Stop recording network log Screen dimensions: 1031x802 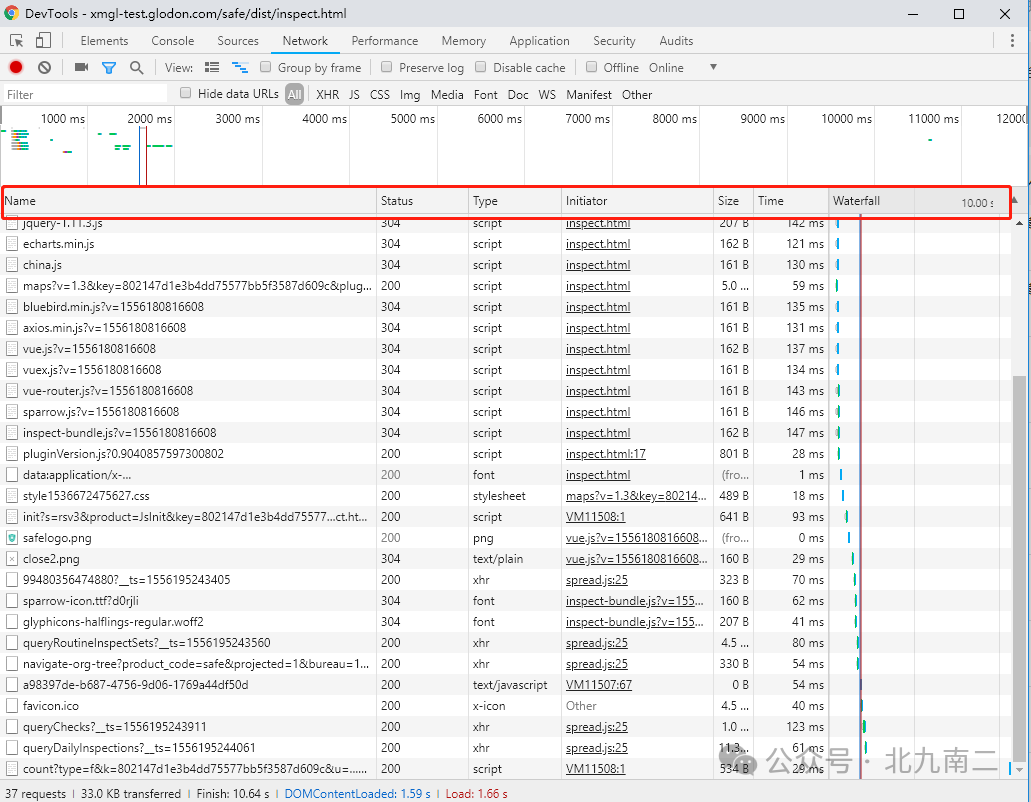16,68
